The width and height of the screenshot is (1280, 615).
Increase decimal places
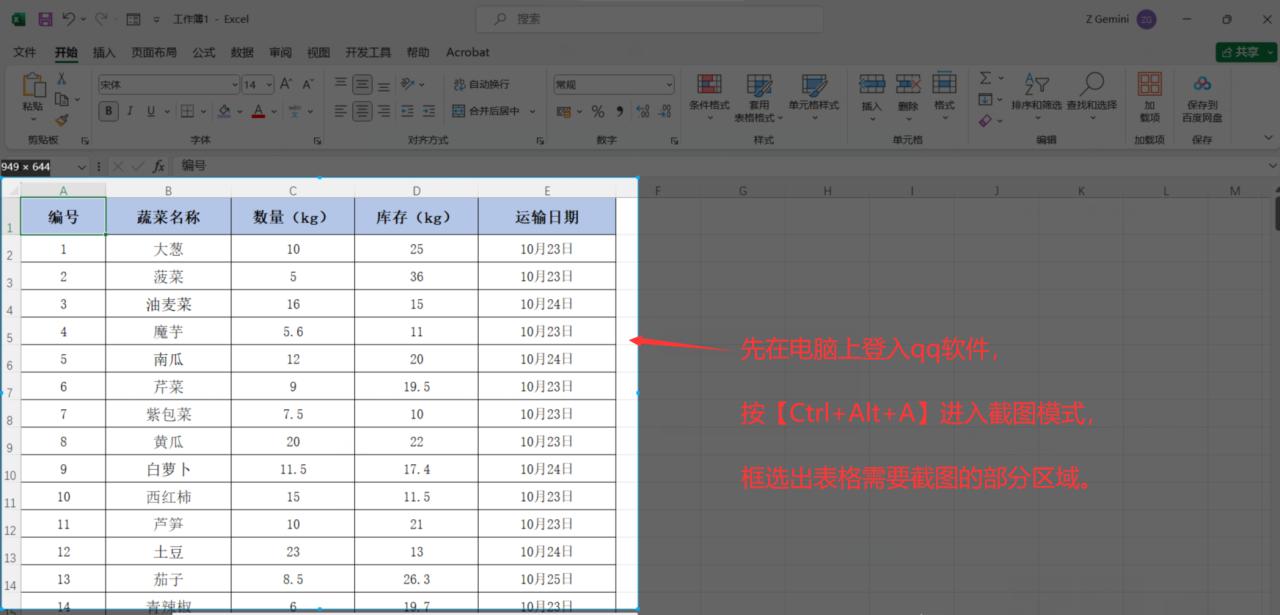pos(642,111)
